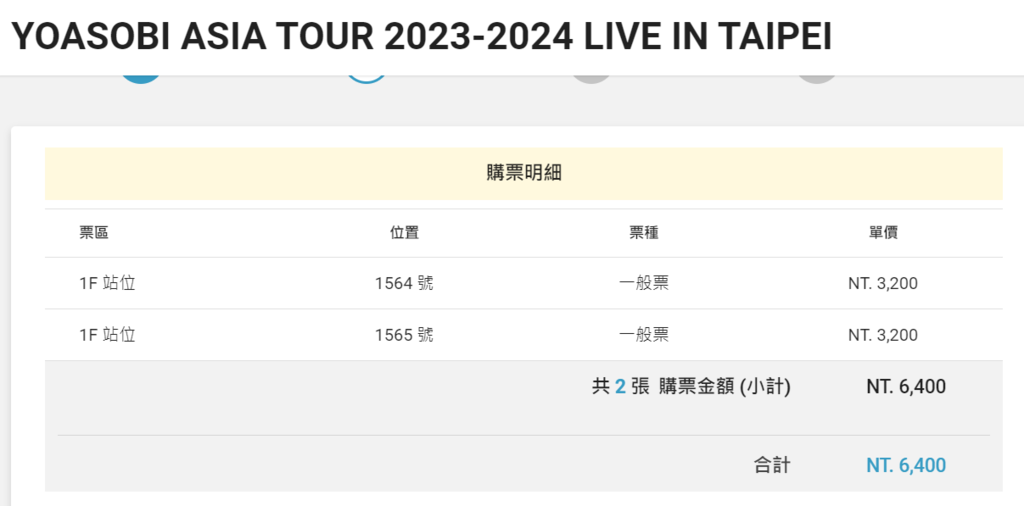Select the 1565 號 seat position cell
The width and height of the screenshot is (1024, 506).
pyautogui.click(x=404, y=335)
